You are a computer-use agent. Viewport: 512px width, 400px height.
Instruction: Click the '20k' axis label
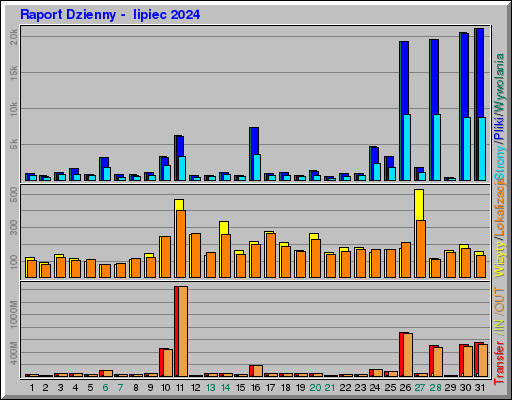pos(14,37)
